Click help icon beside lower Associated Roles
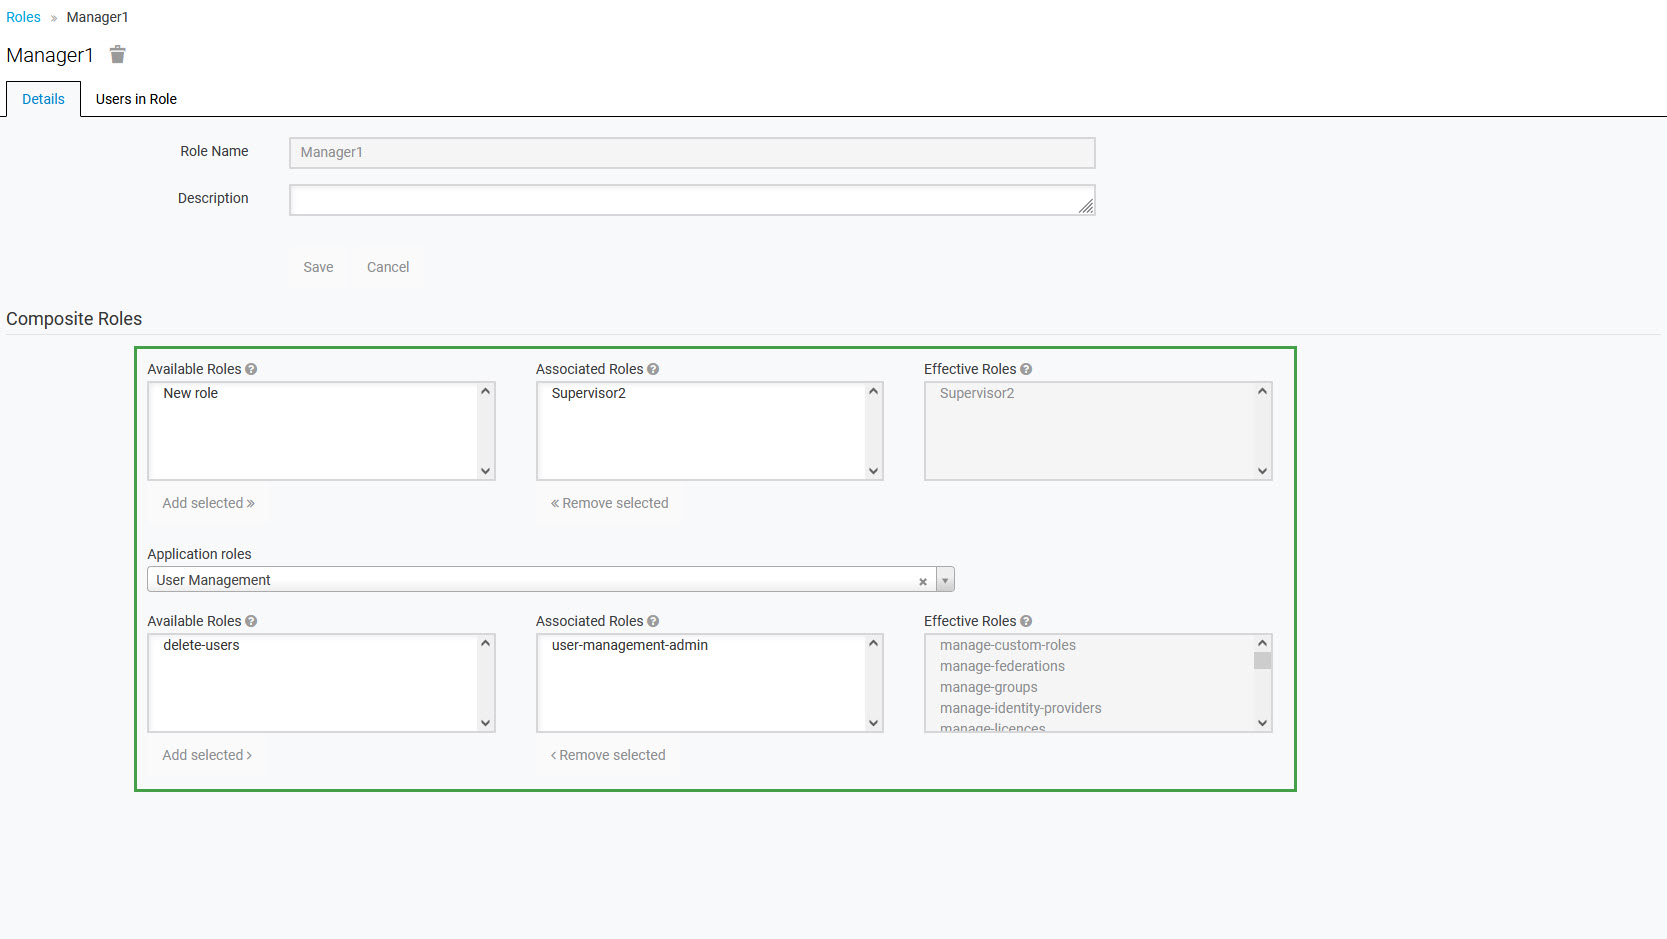1667x939 pixels. click(x=653, y=621)
